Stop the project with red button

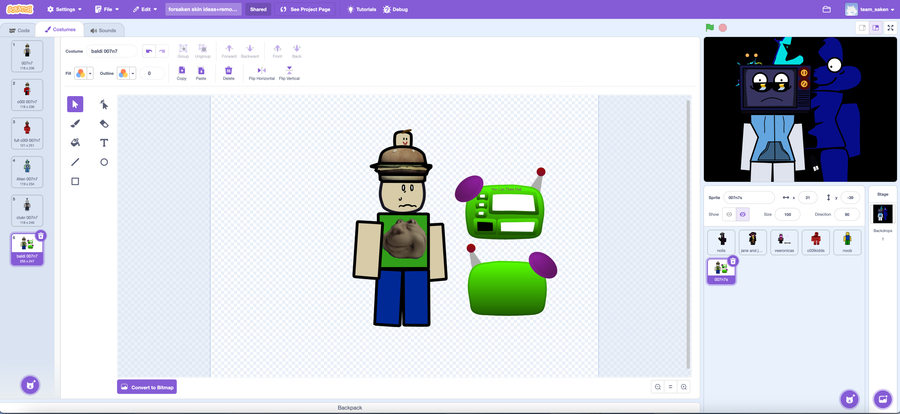[723, 28]
